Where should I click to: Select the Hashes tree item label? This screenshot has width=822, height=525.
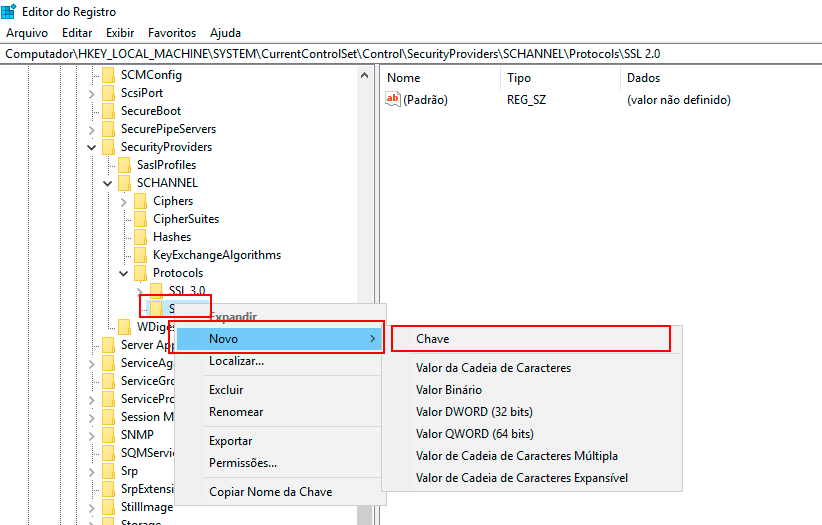pyautogui.click(x=172, y=237)
